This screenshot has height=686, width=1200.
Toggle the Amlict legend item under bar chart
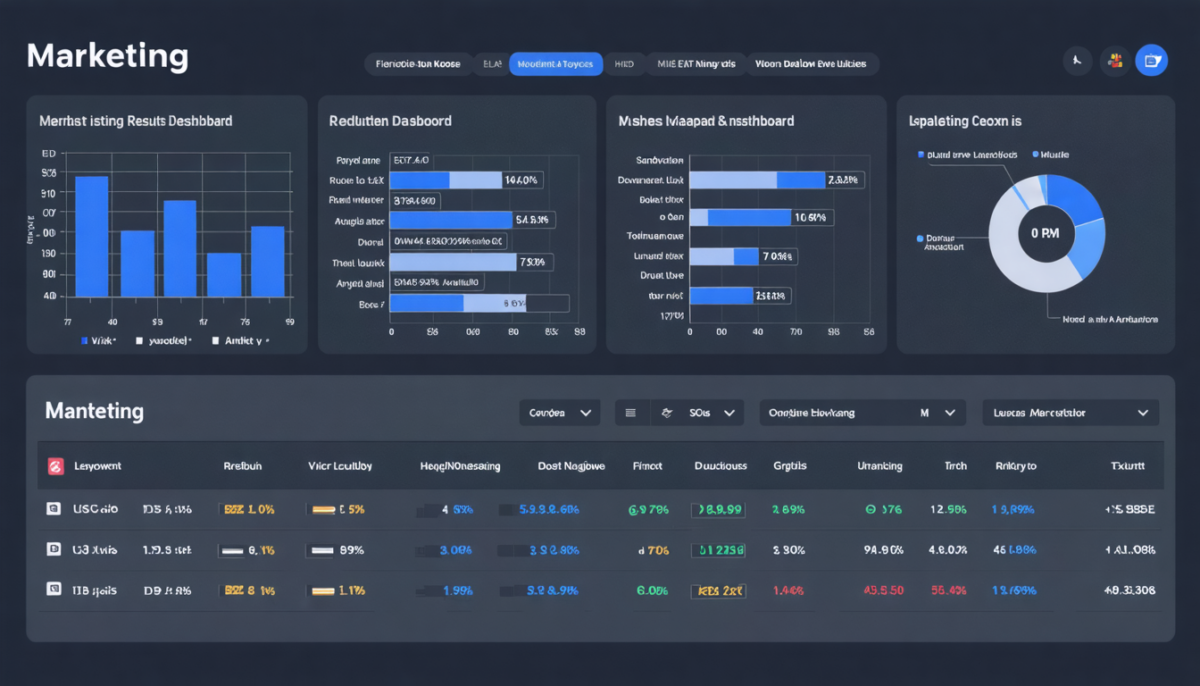coord(240,340)
